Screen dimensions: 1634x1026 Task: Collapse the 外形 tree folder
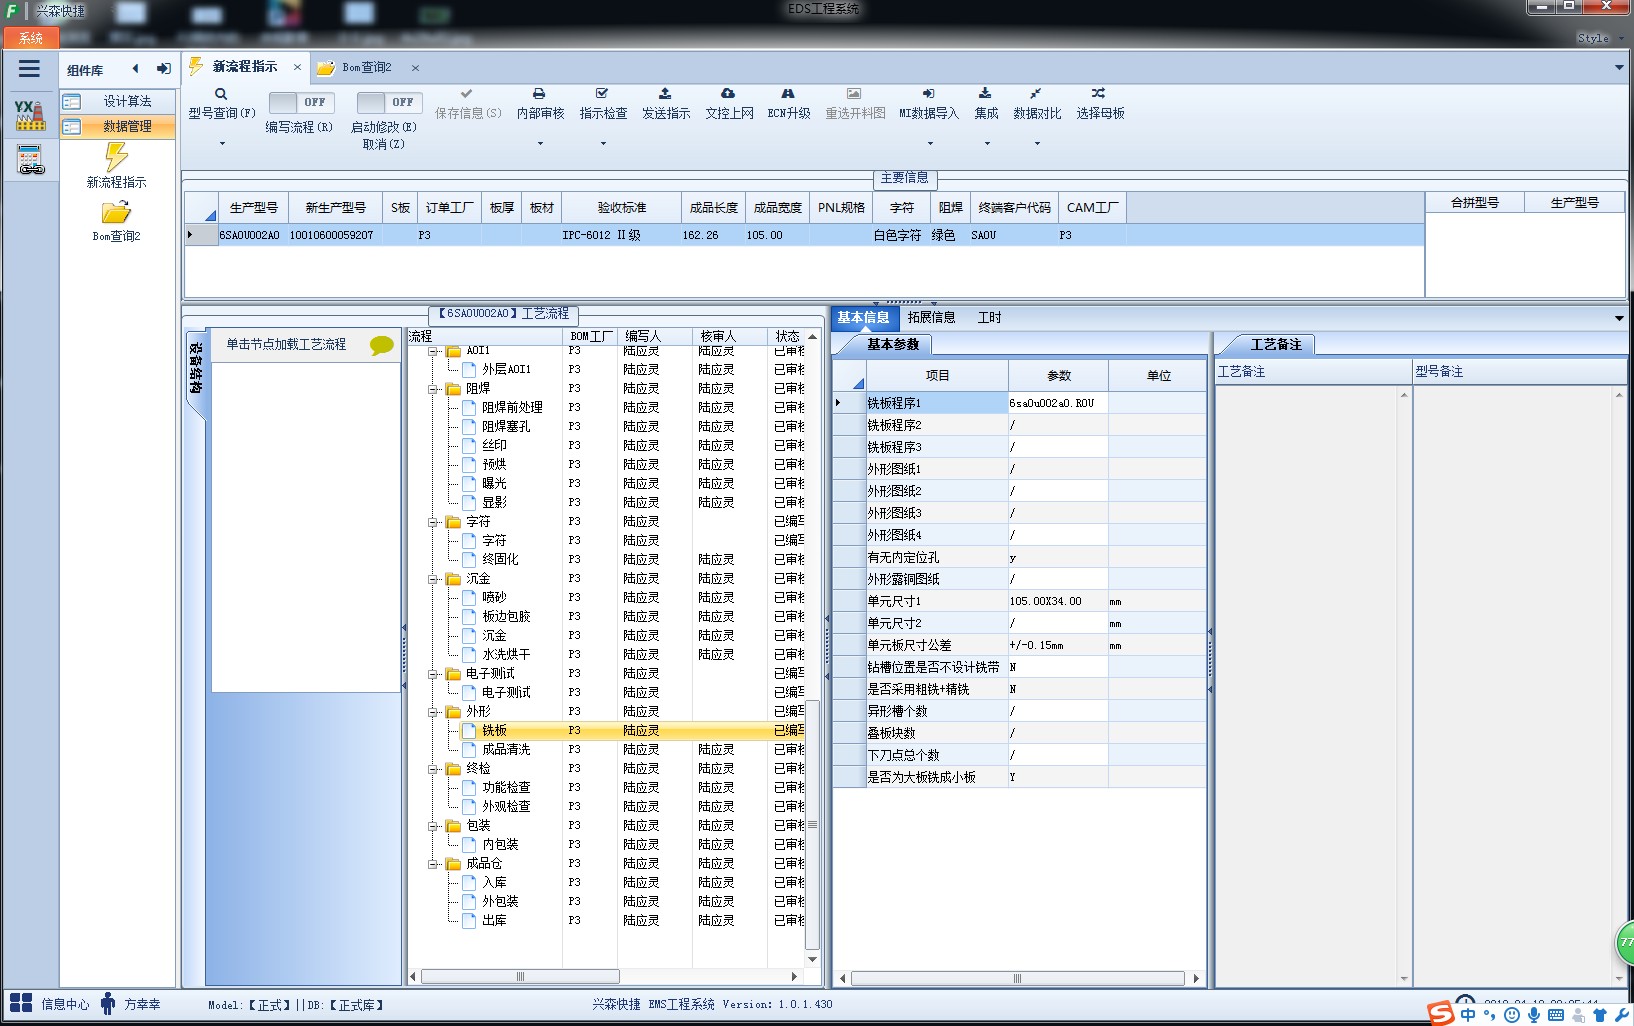434,711
